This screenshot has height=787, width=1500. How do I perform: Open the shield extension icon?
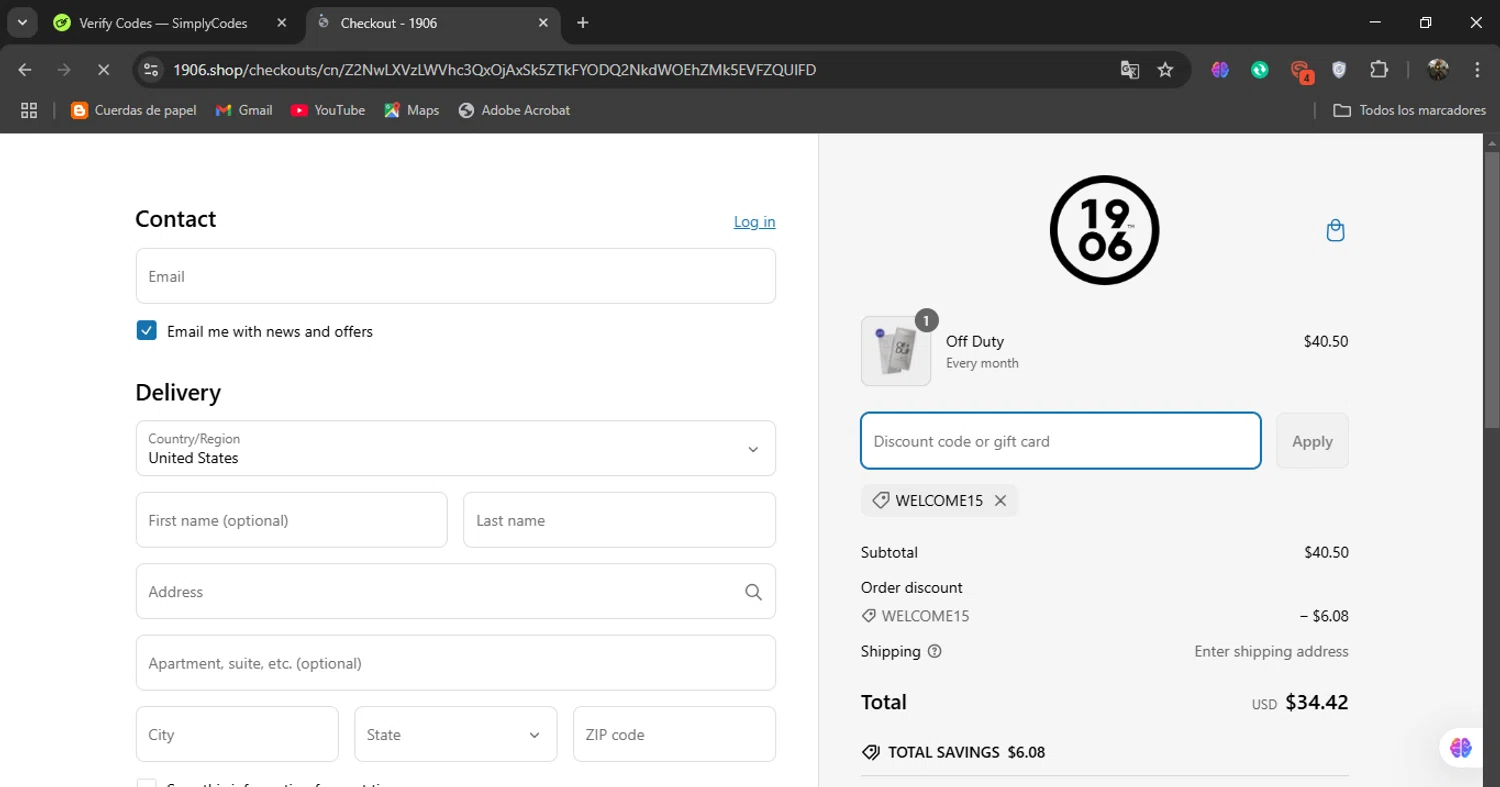[x=1339, y=70]
